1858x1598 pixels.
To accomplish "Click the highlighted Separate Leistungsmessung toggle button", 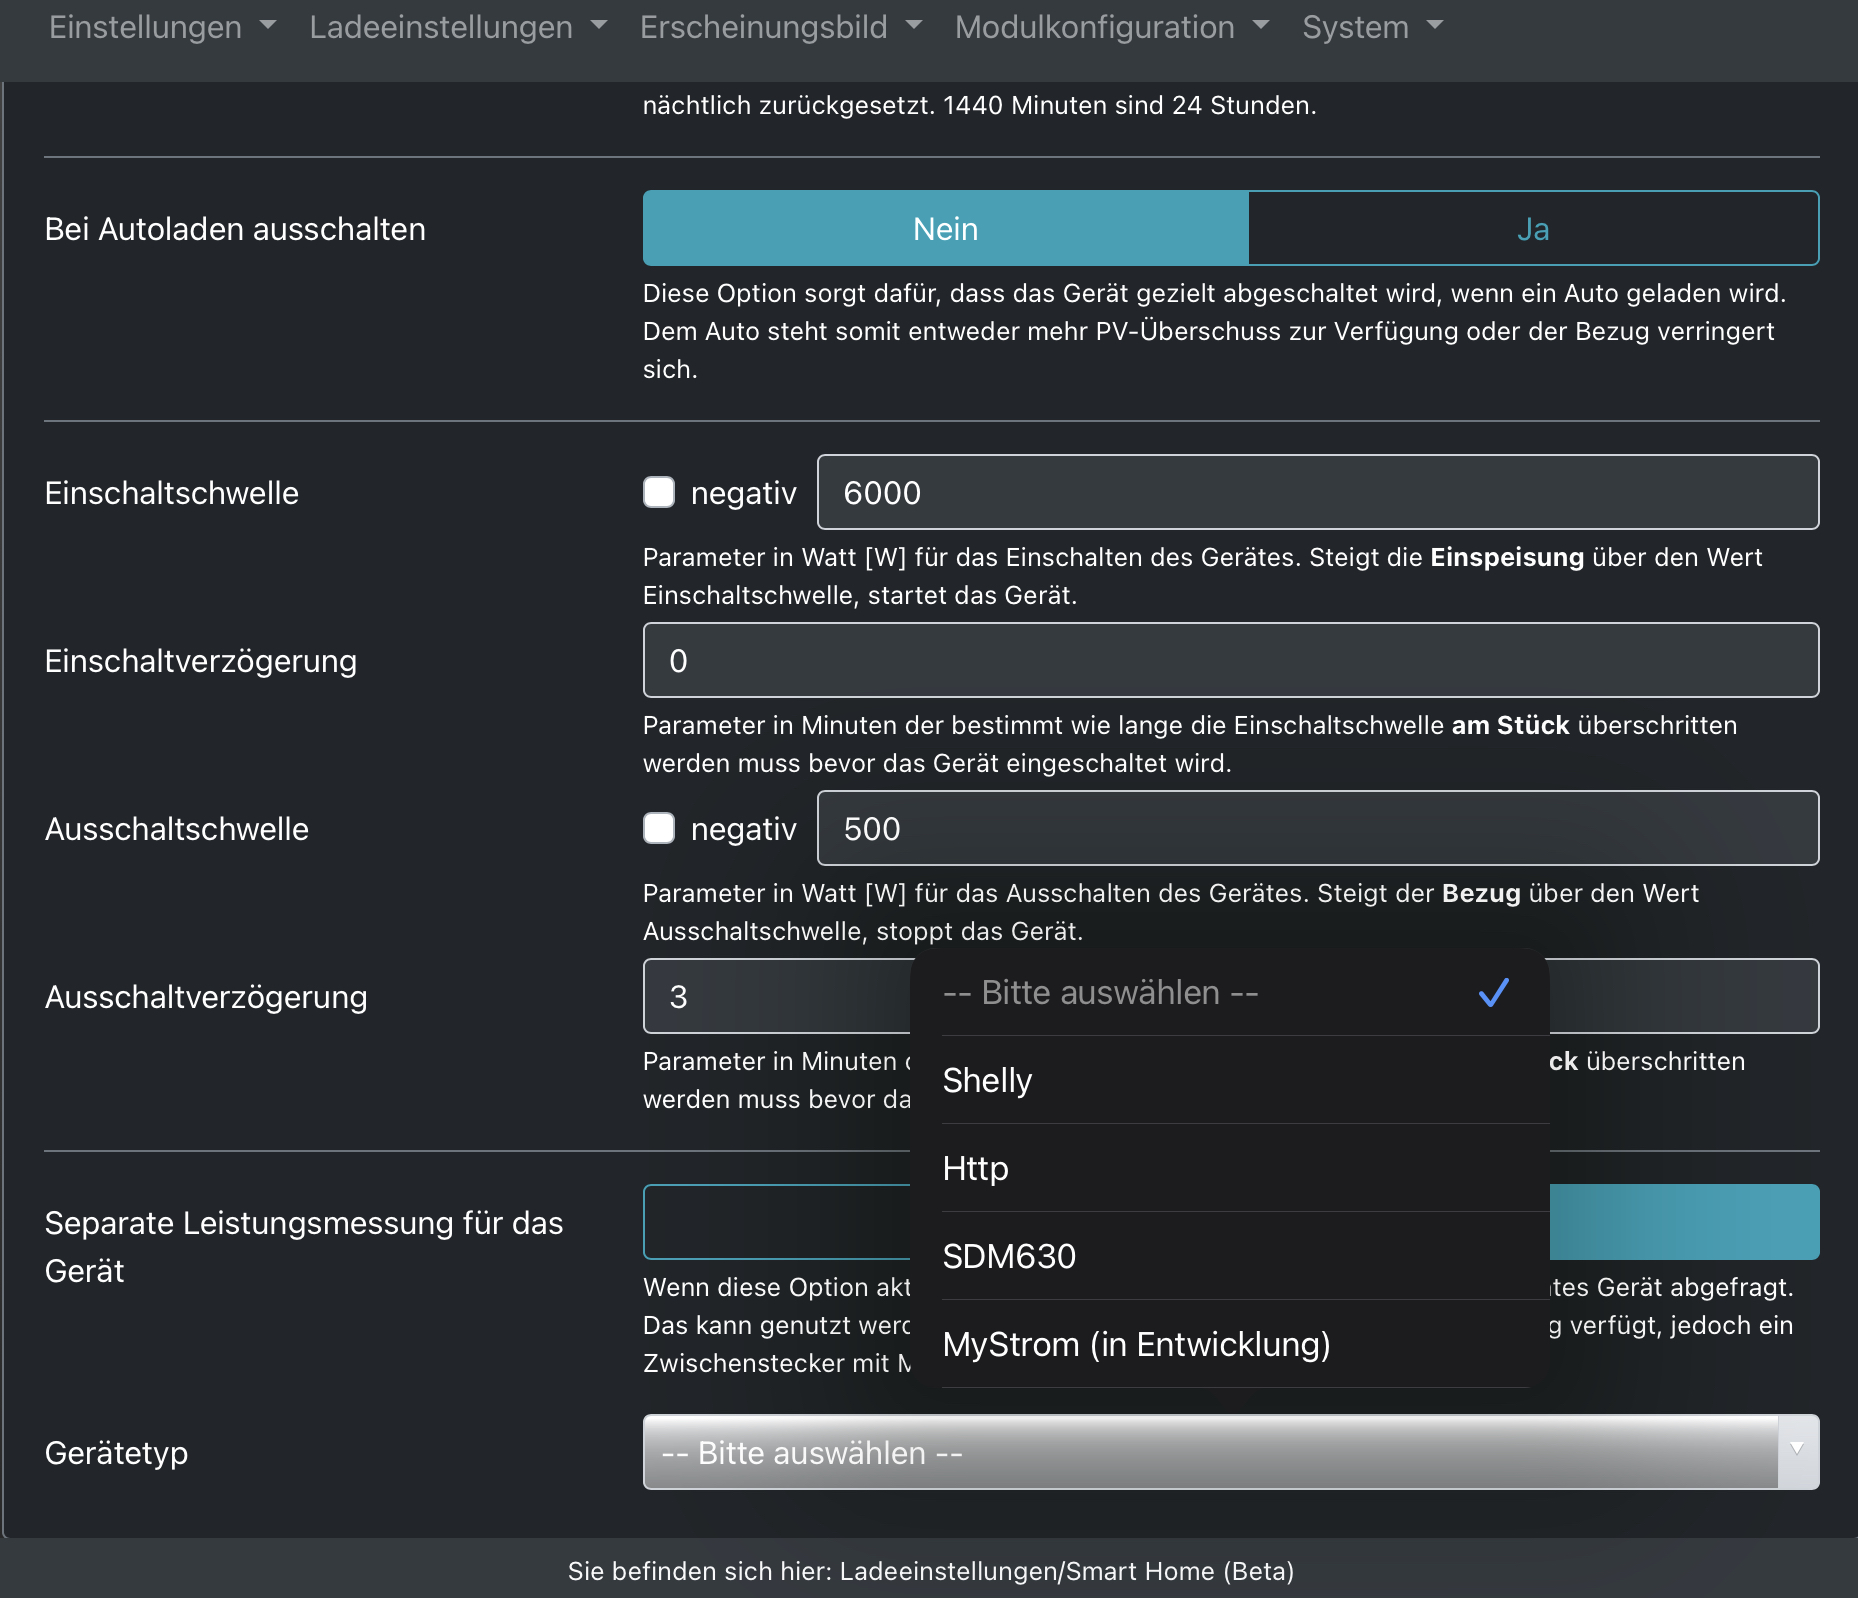I will [x=1683, y=1222].
